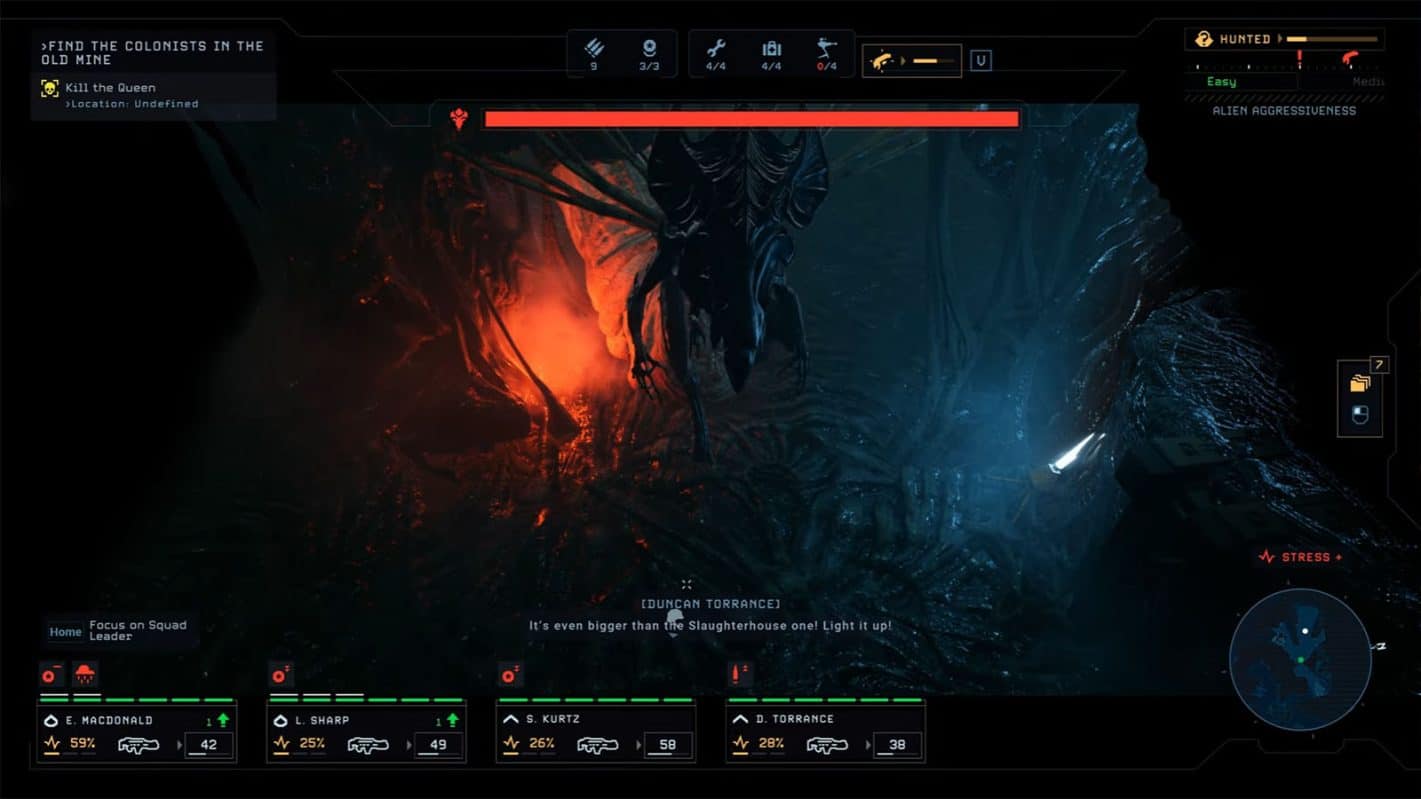Click the orange flamethrower special weapon icon
Screen dimensions: 1421x799
click(883, 60)
